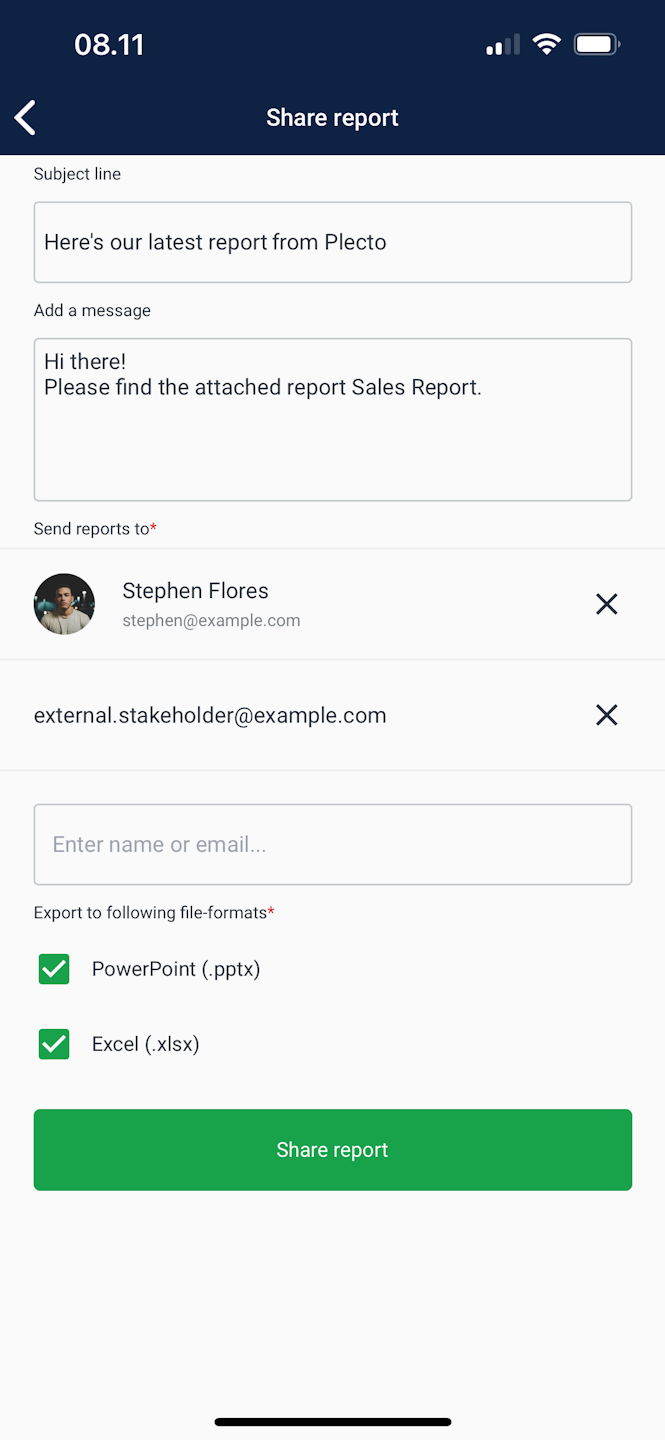Uncheck the Excel (.xlsx) checkbox
665x1440 pixels.
(x=54, y=1044)
